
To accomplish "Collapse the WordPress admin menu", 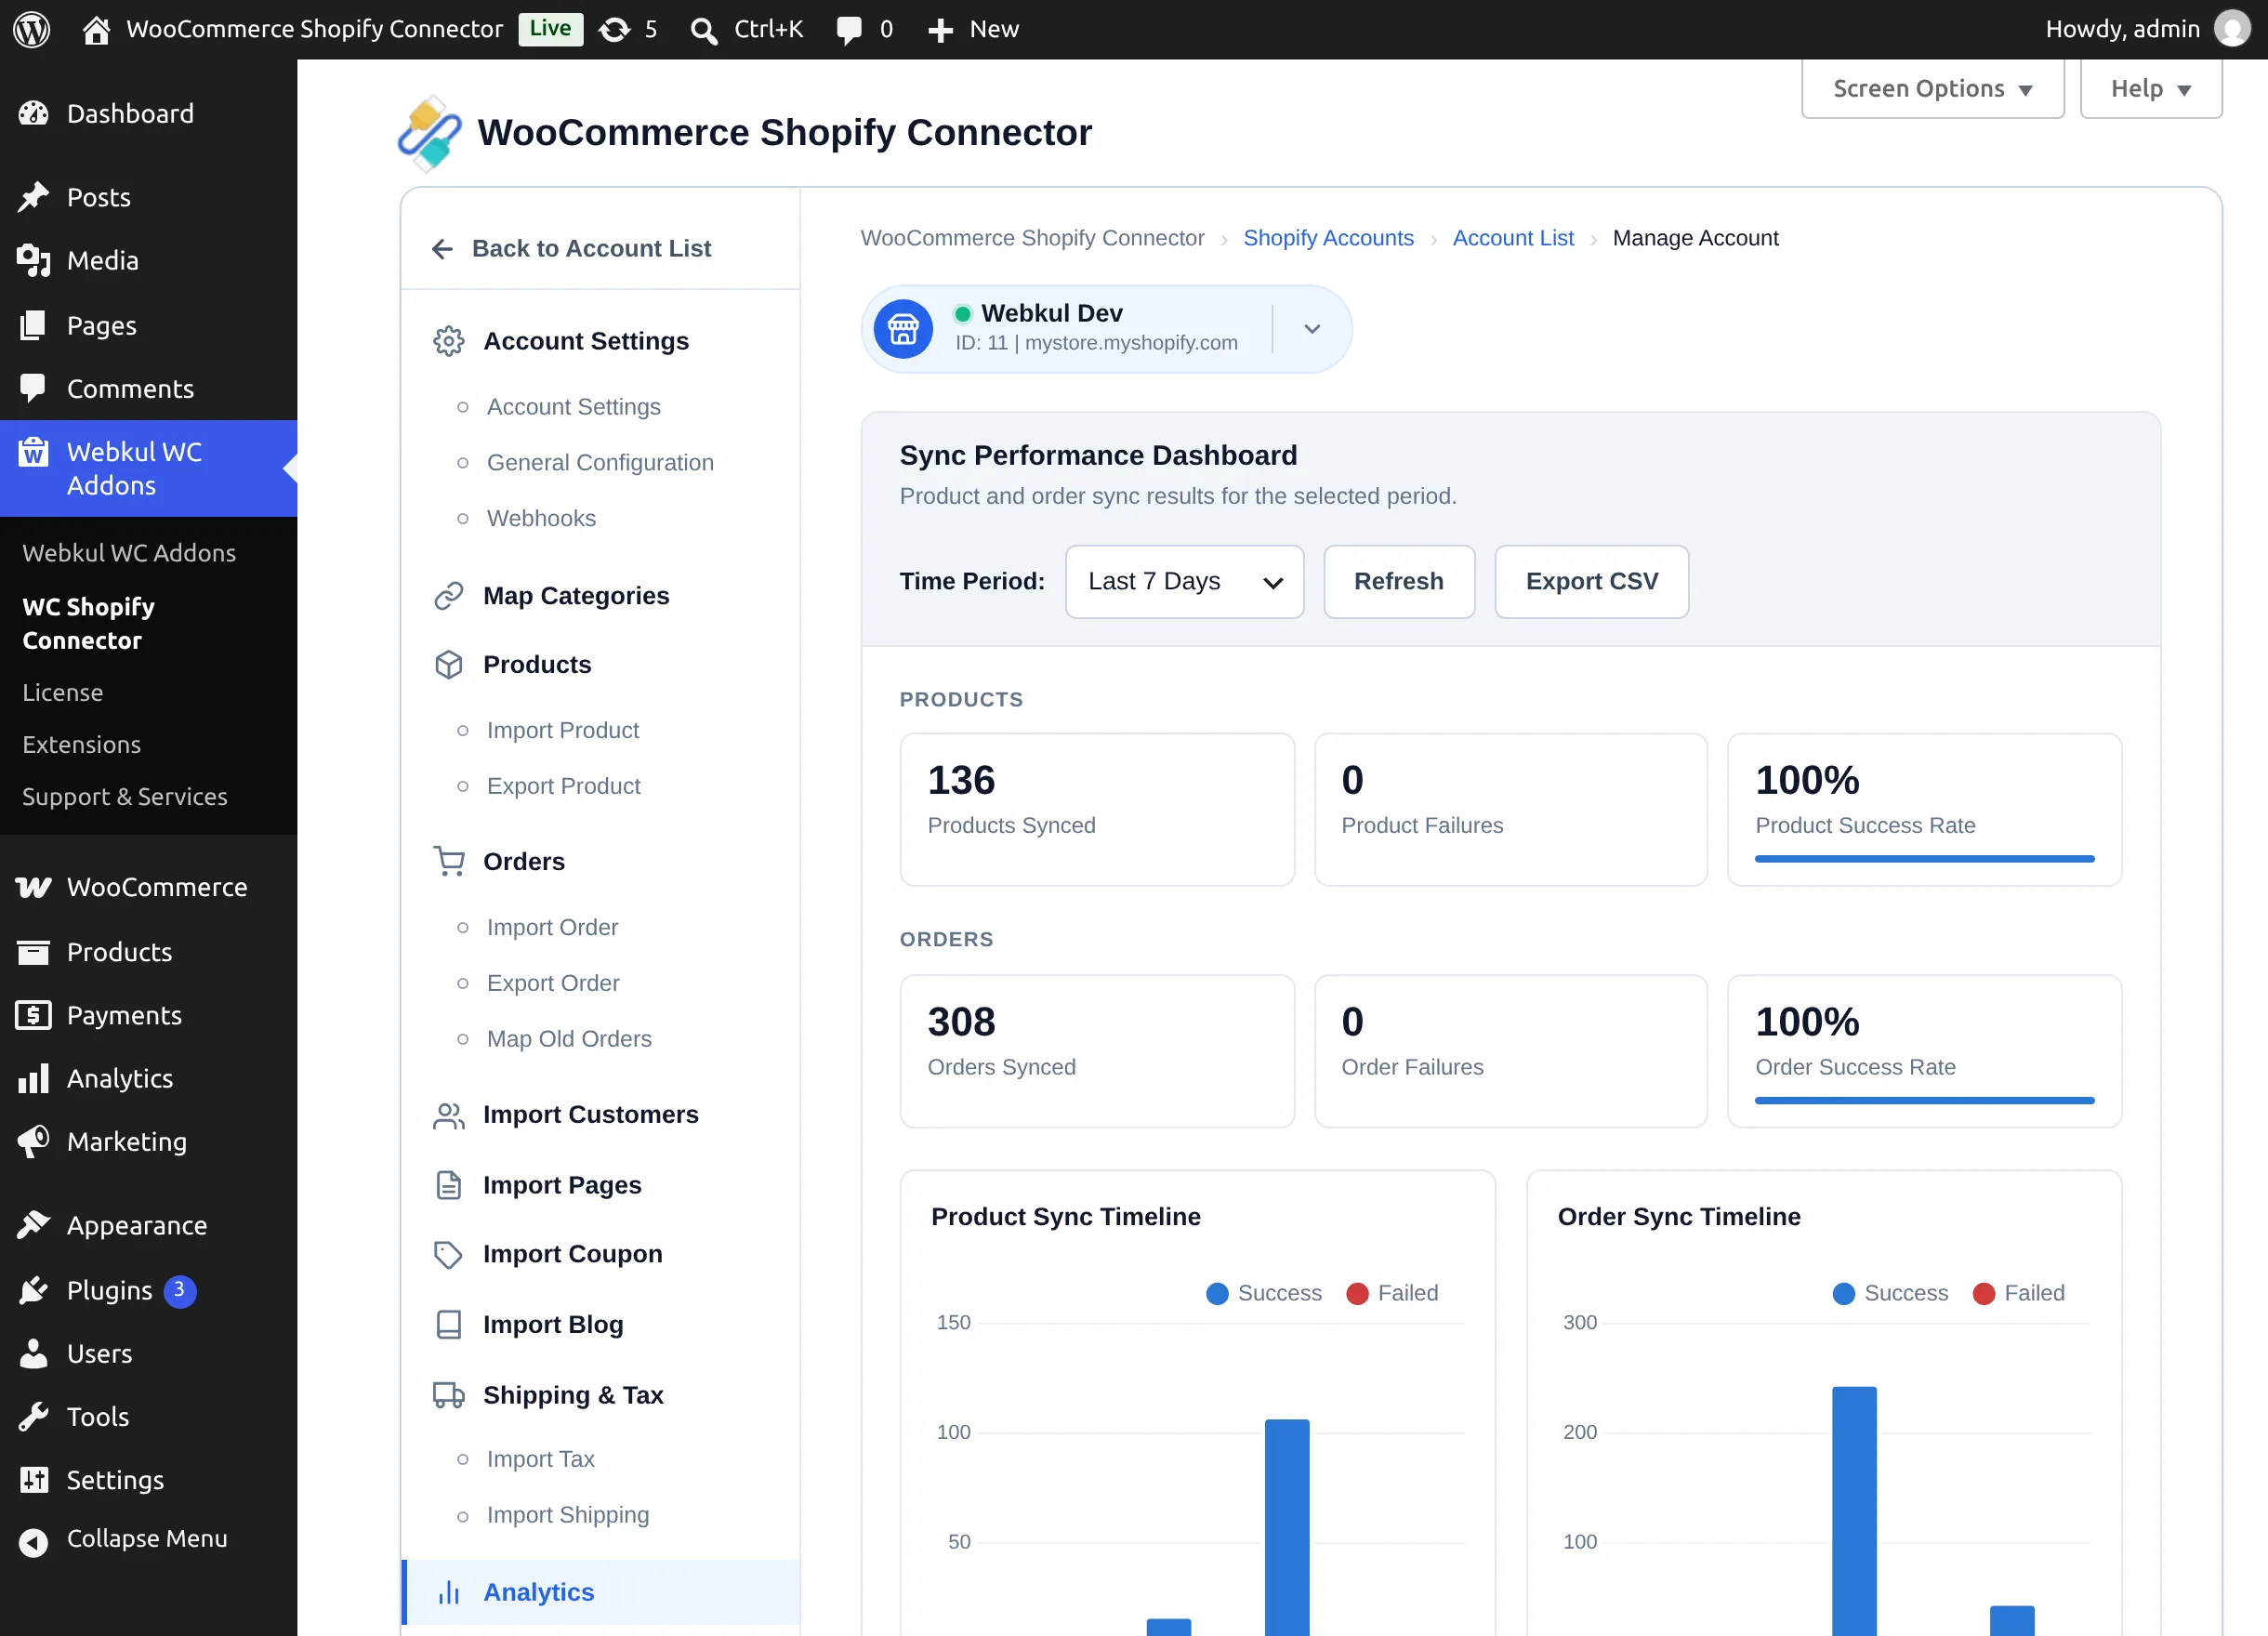I will click(x=148, y=1539).
